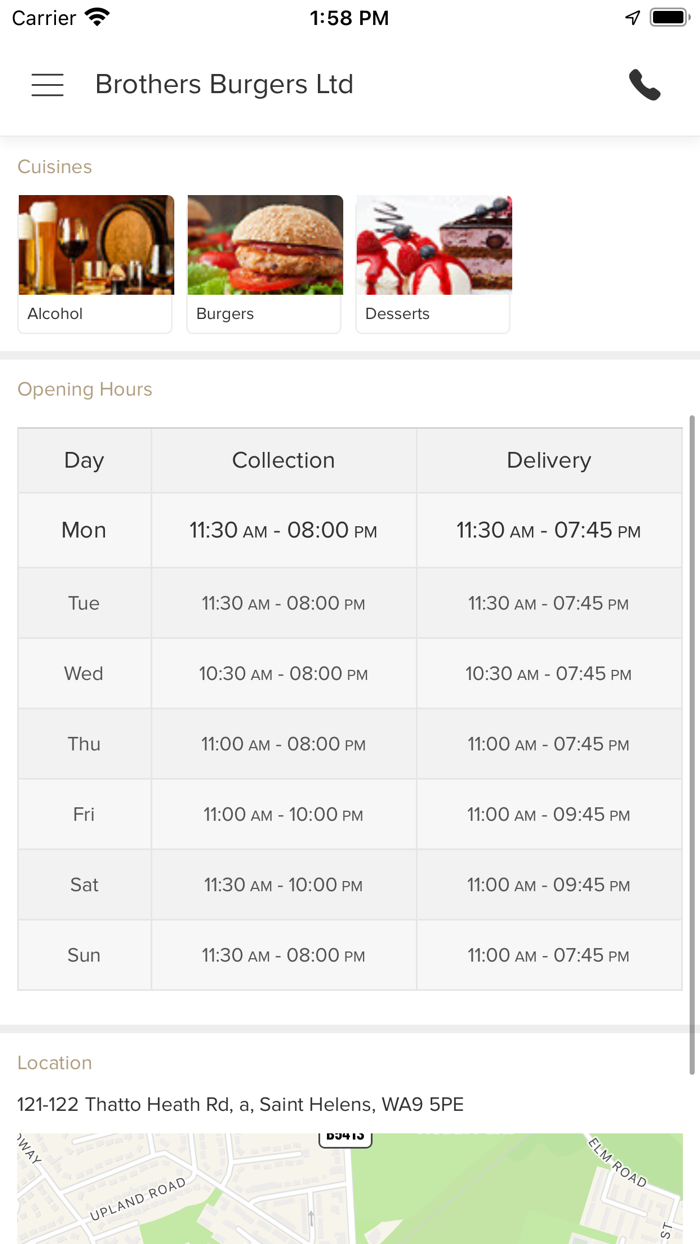Open the hamburger menu
Viewport: 700px width, 1244px height.
[48, 85]
